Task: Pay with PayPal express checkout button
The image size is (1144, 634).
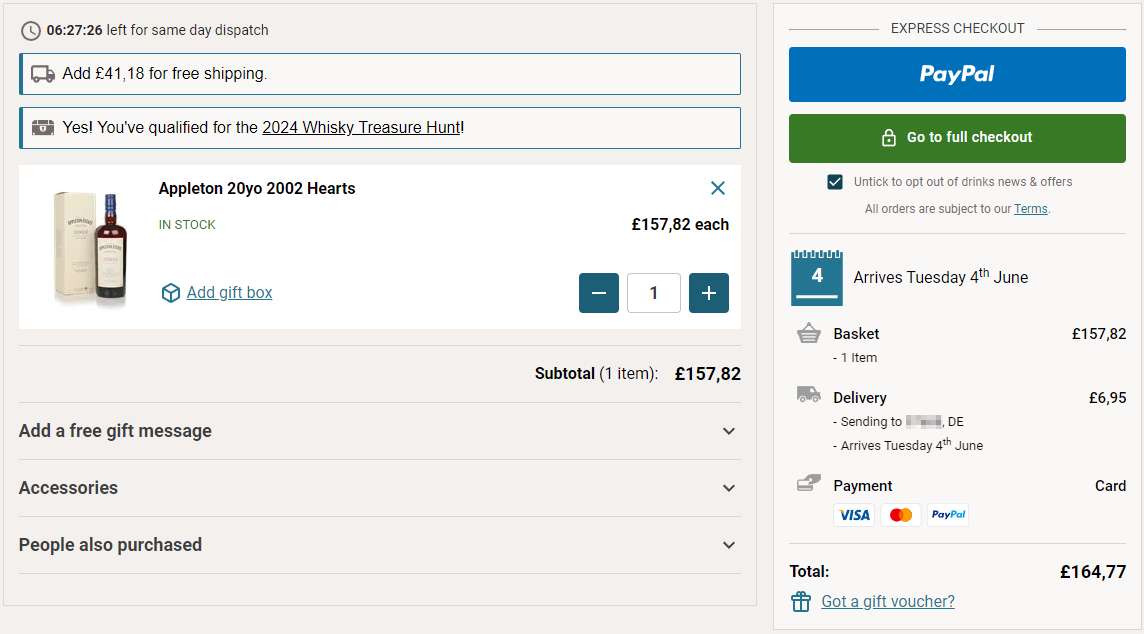Action: click(957, 74)
